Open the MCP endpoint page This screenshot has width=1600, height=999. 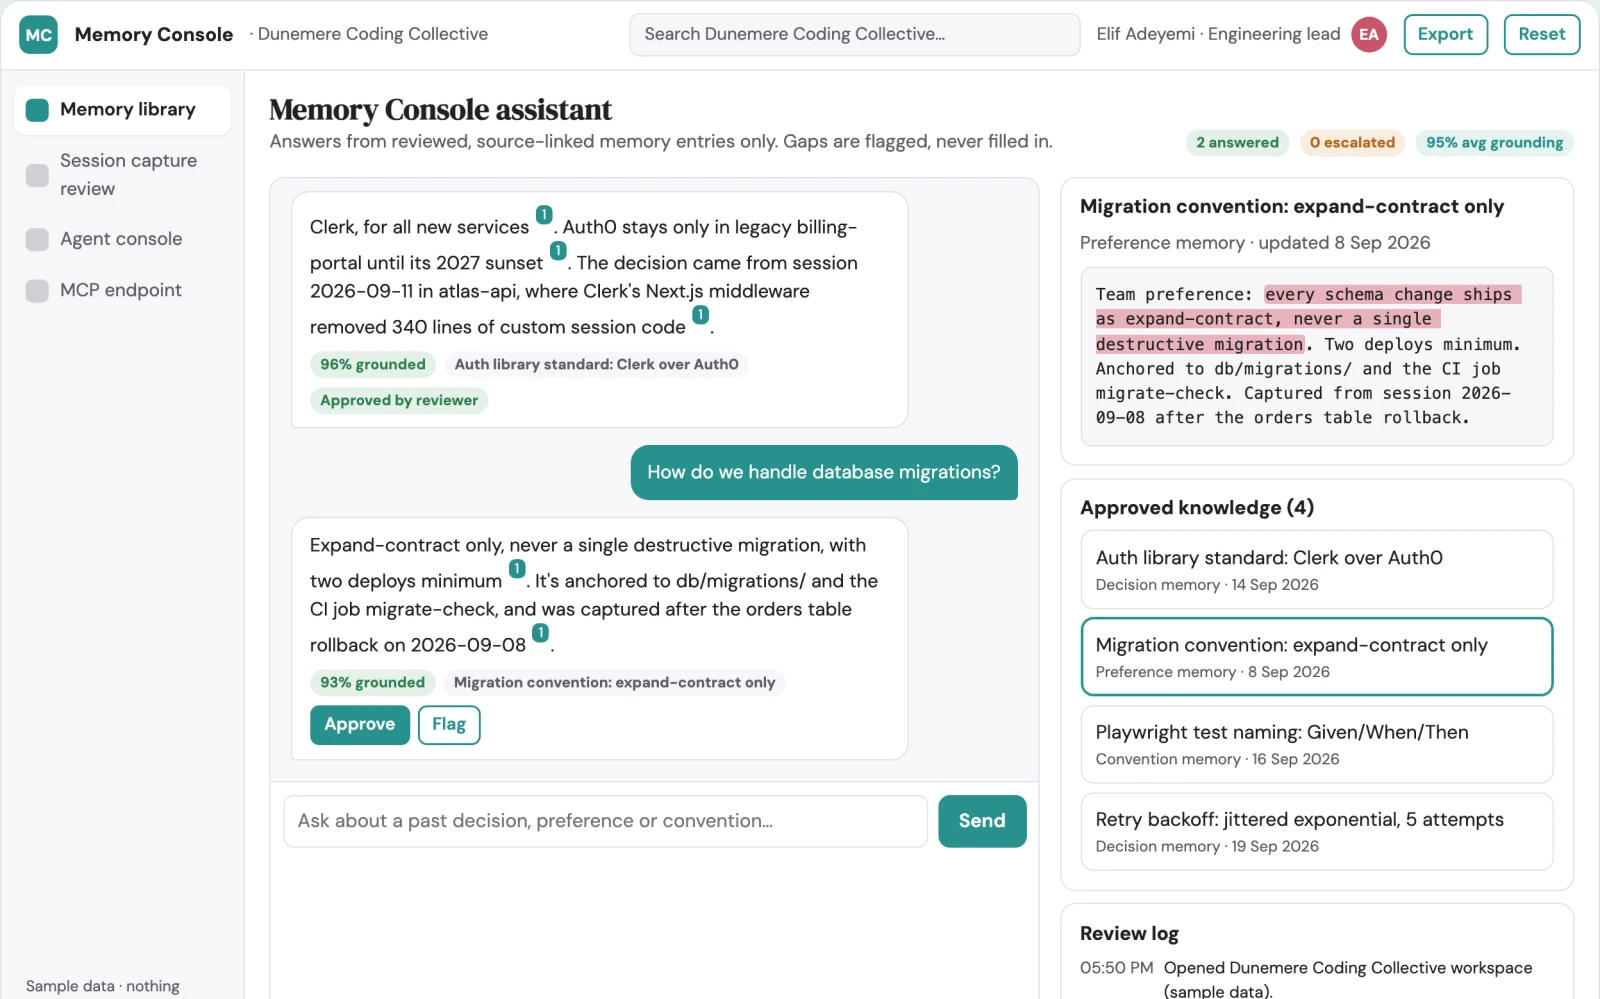click(x=122, y=291)
